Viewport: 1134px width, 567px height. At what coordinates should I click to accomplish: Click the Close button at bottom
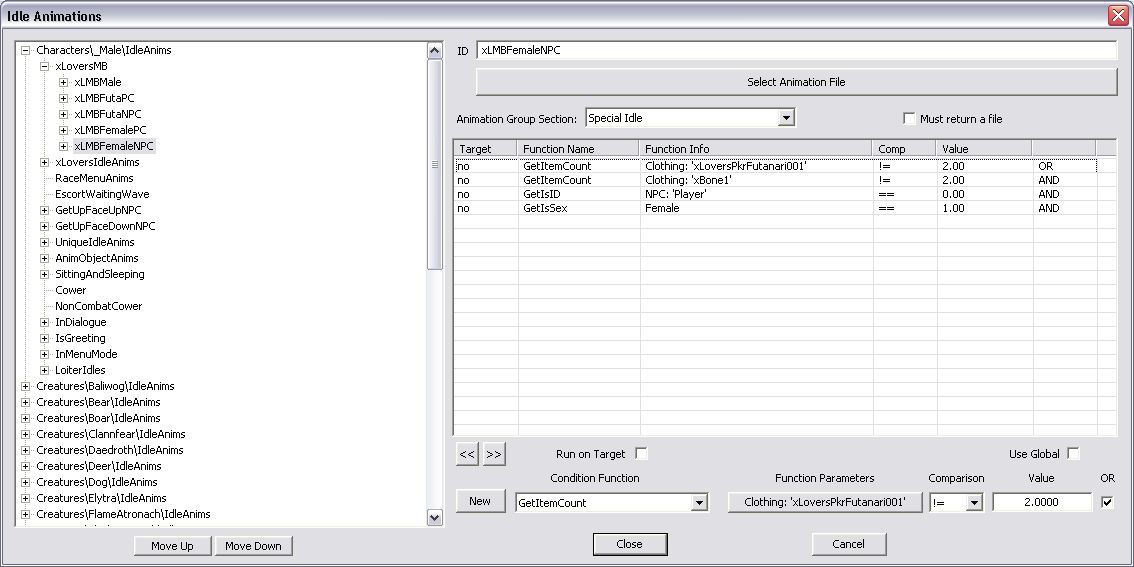coord(629,544)
